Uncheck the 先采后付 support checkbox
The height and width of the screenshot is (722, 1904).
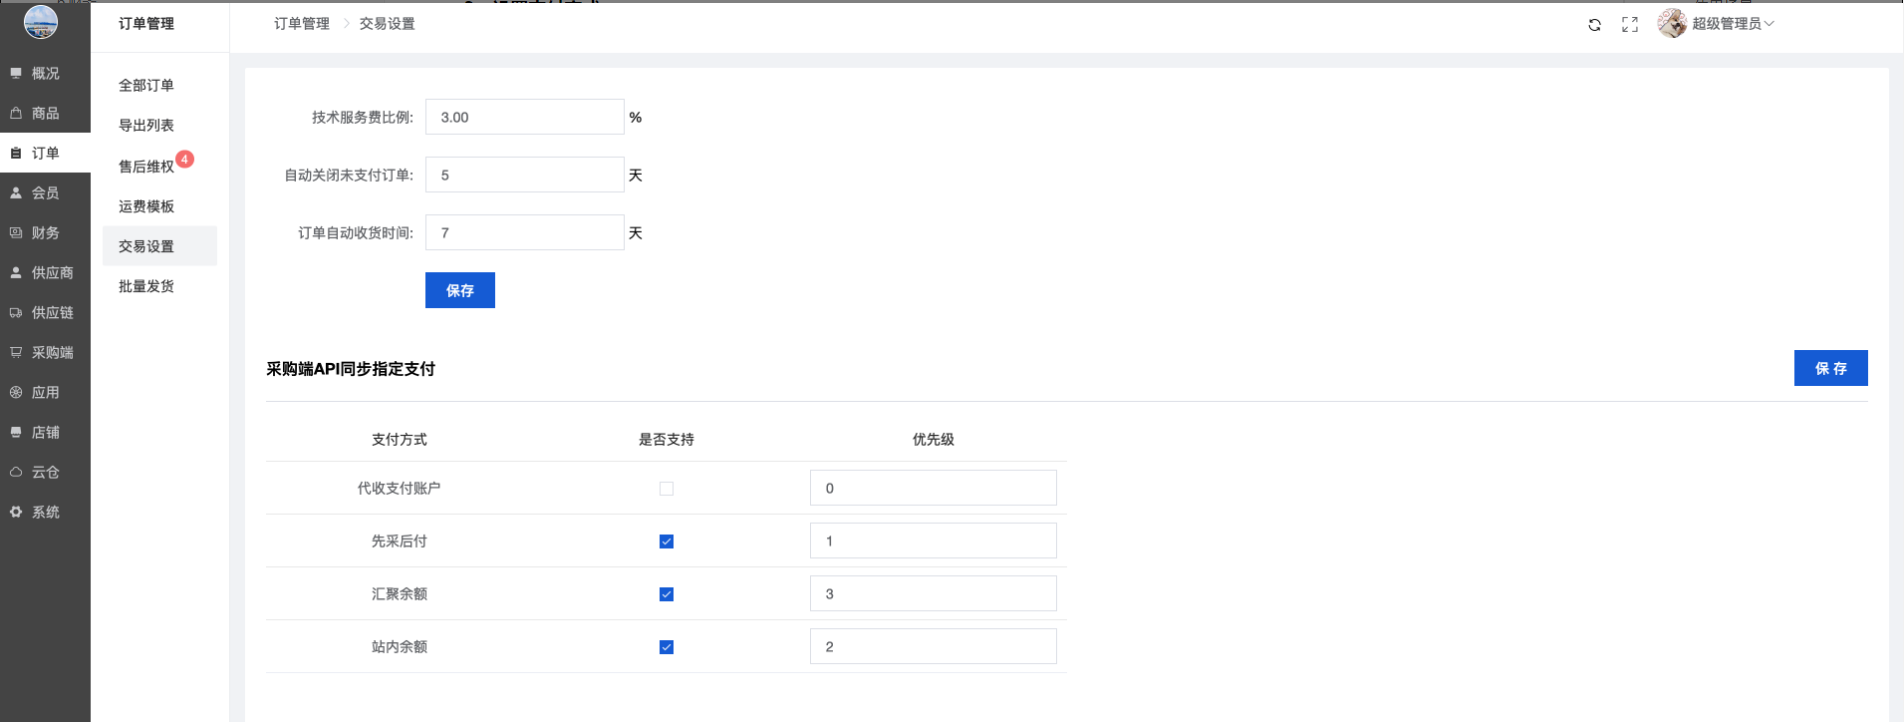666,542
